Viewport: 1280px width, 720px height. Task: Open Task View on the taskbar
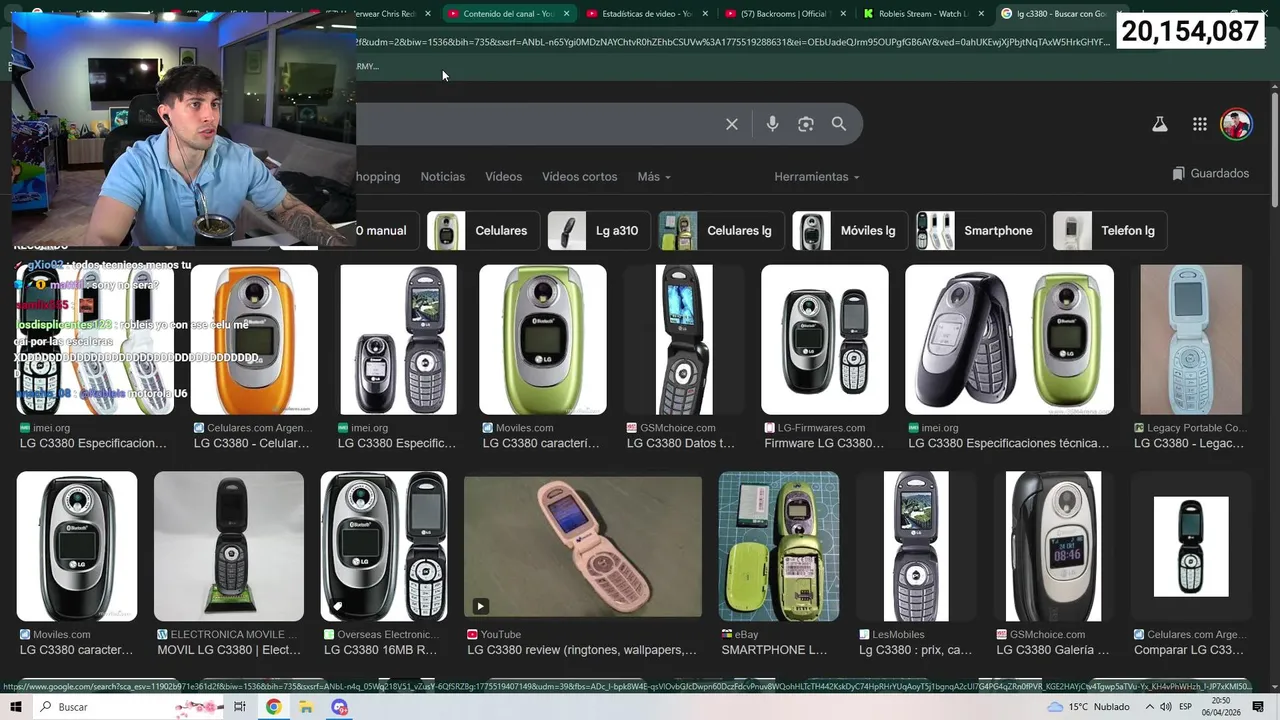[240, 707]
